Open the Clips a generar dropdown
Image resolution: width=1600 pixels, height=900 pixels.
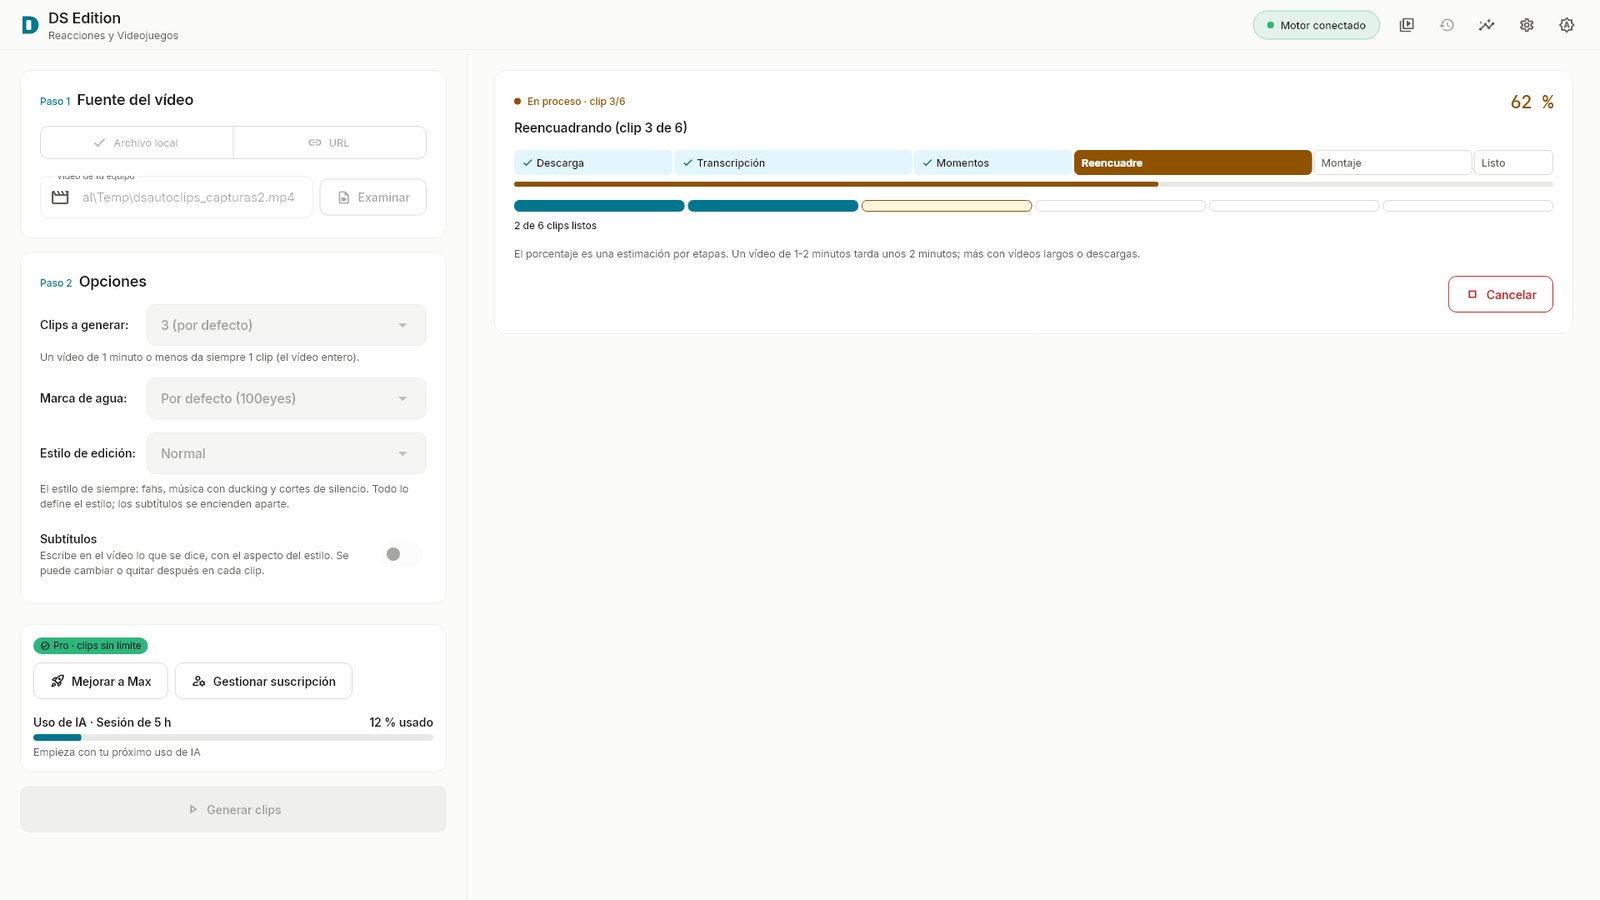286,325
